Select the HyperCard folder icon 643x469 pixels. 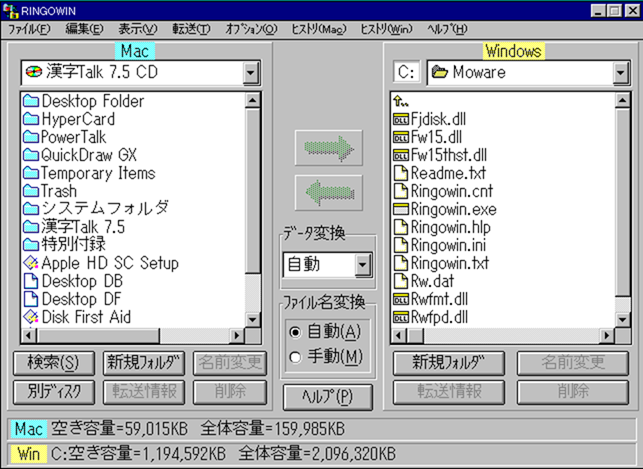(30, 119)
